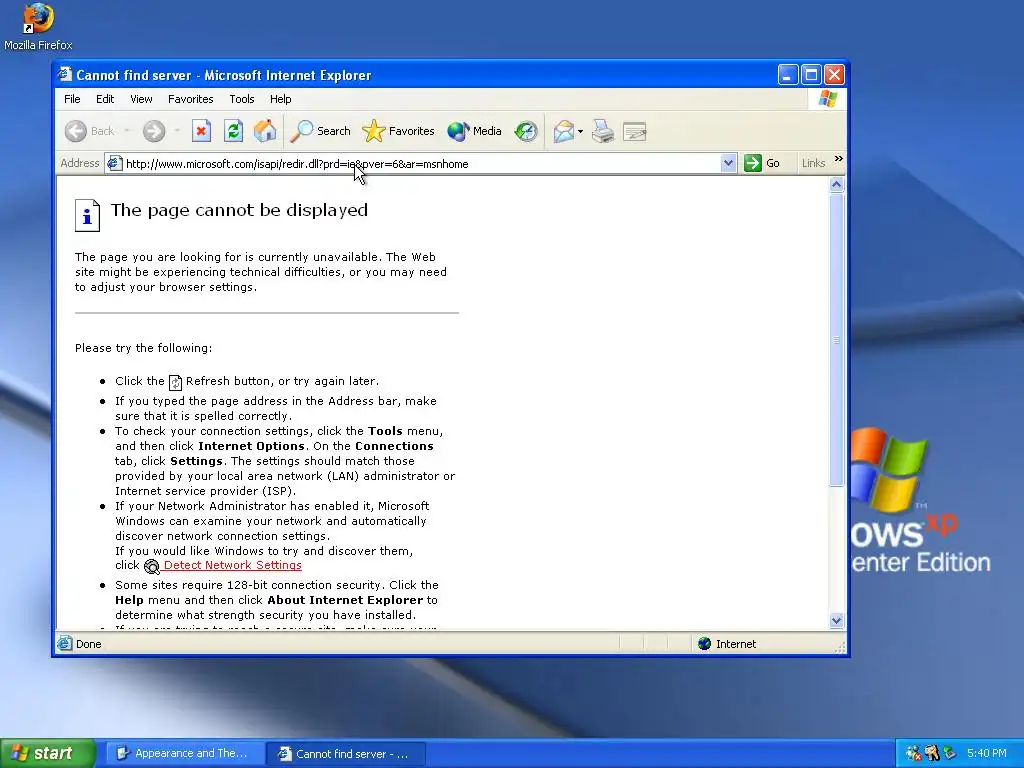Image resolution: width=1024 pixels, height=768 pixels.
Task: Click the 5:40 PM taskbar clock
Action: [x=987, y=754]
